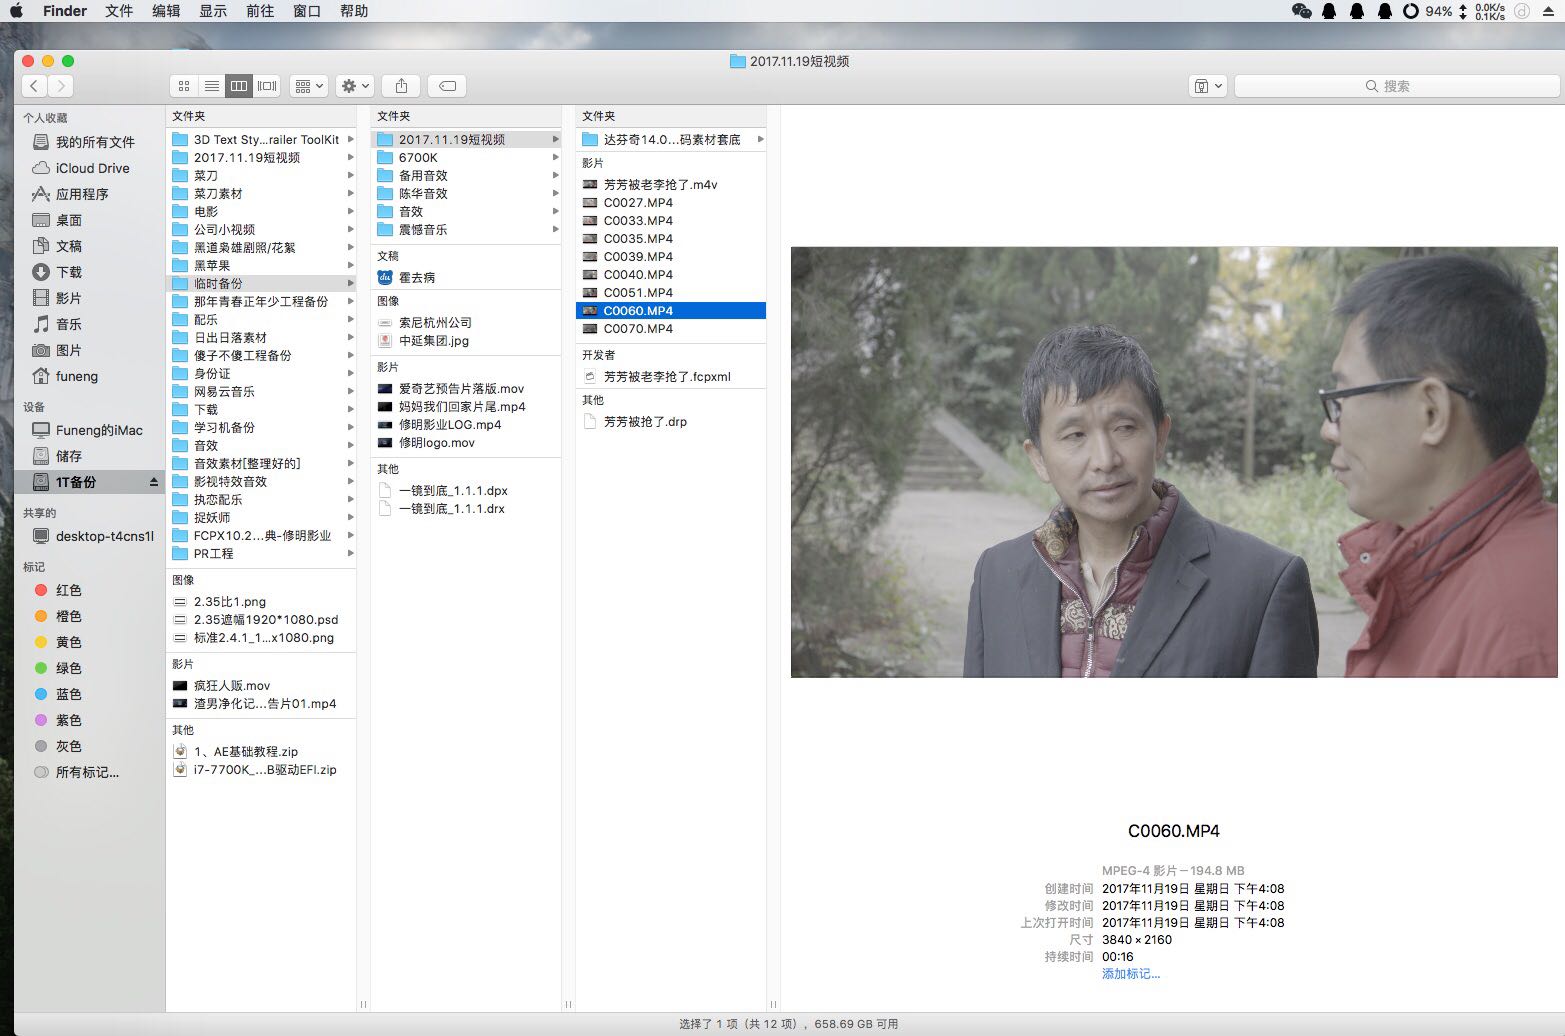Eject the 1T备份 drive
The height and width of the screenshot is (1036, 1565).
(154, 482)
